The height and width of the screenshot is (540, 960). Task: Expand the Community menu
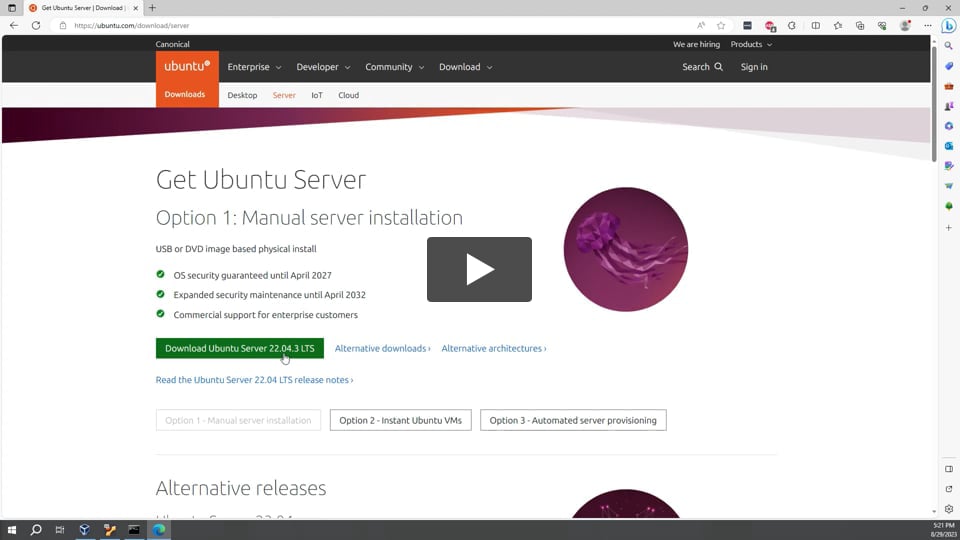click(x=394, y=67)
